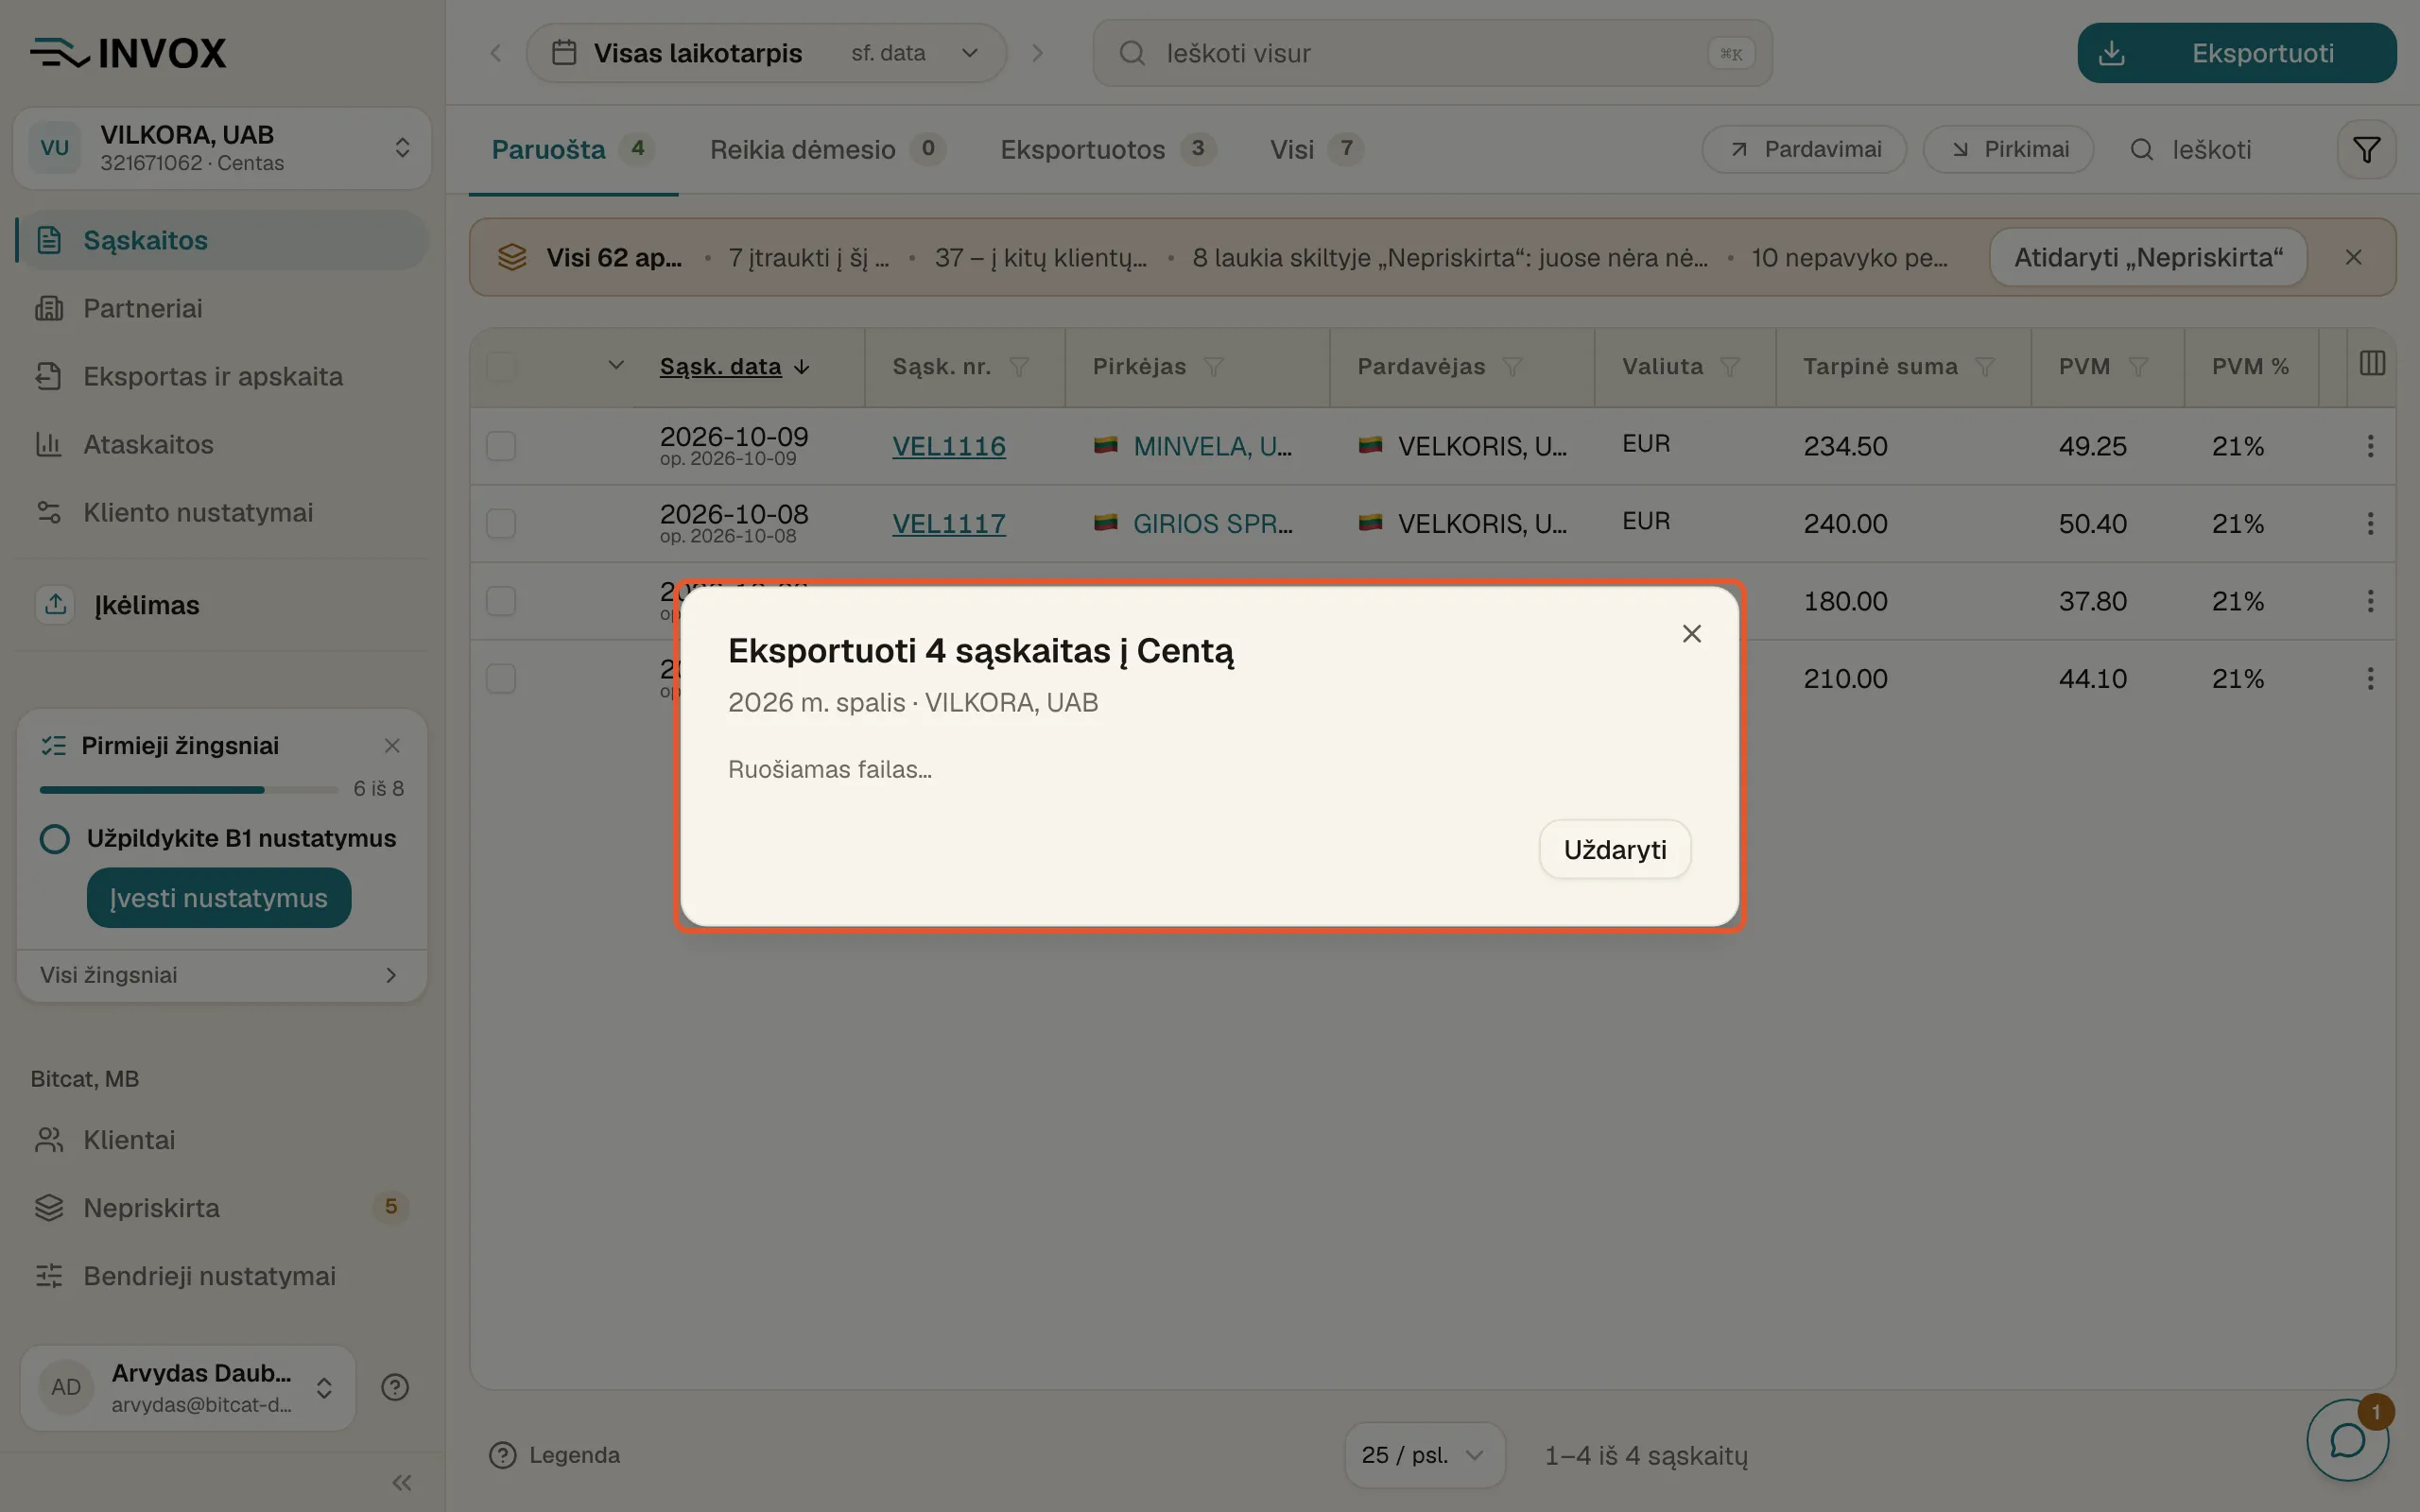This screenshot has height=1512, width=2420.
Task: Check the 180.00 row checkbox
Action: pos(501,601)
